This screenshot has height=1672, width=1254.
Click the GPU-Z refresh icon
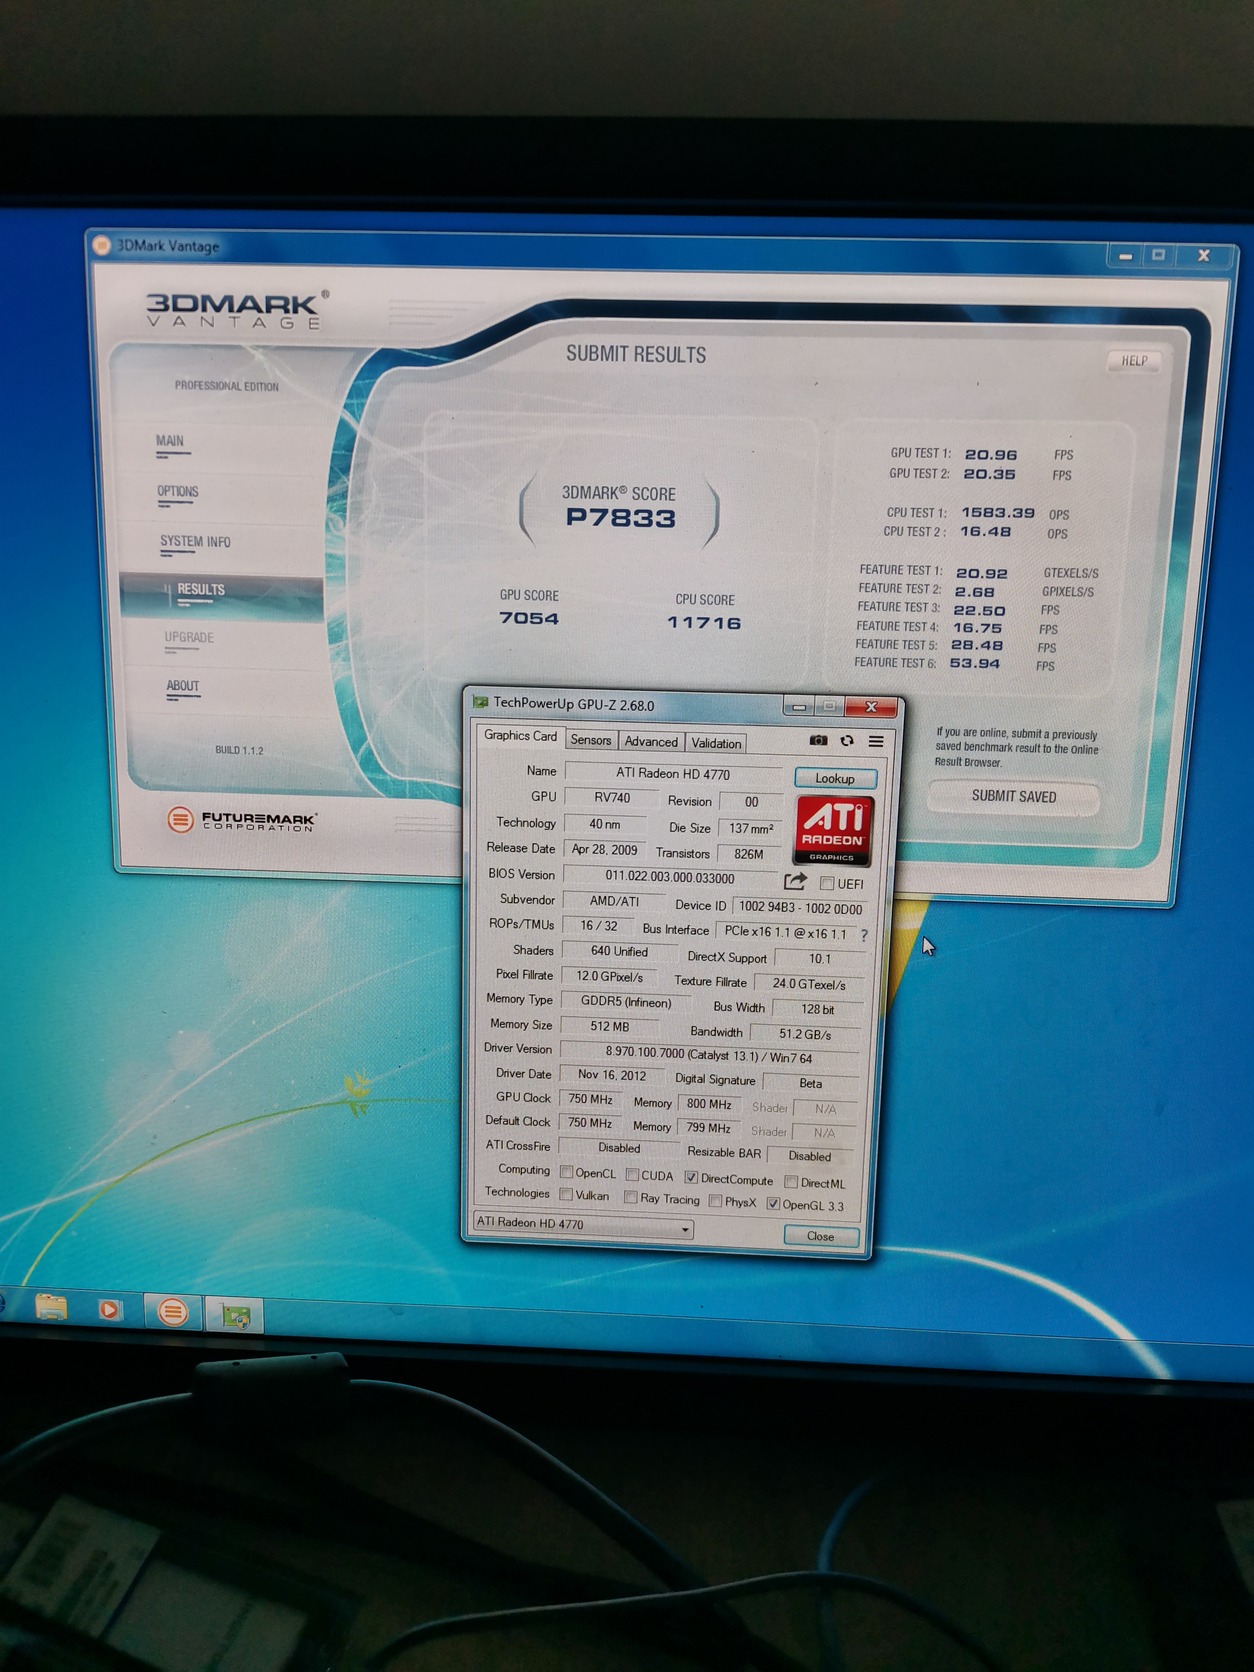(x=847, y=741)
